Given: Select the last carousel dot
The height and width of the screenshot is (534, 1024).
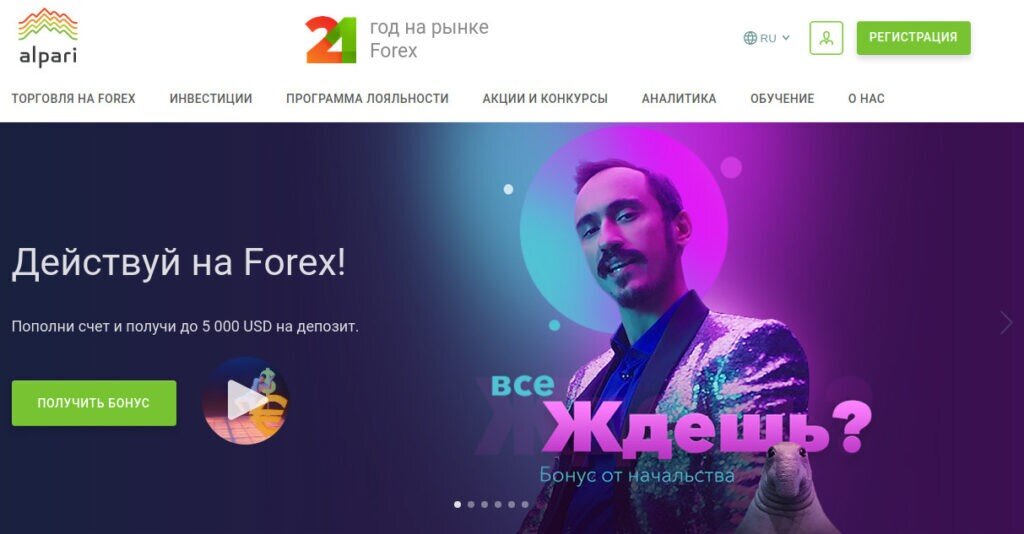Looking at the screenshot, I should [x=525, y=504].
